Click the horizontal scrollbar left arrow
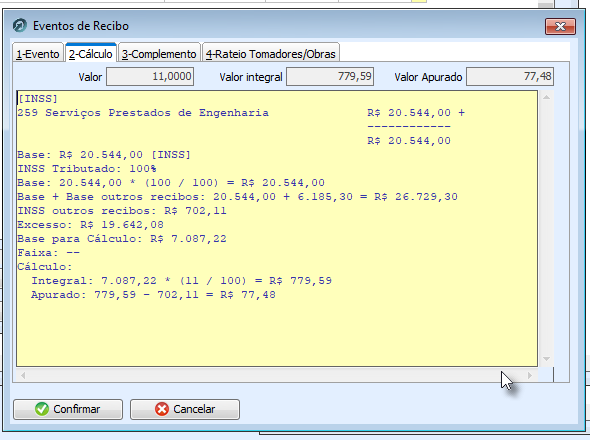Screen dimensions: 590x440 [x=23, y=375]
